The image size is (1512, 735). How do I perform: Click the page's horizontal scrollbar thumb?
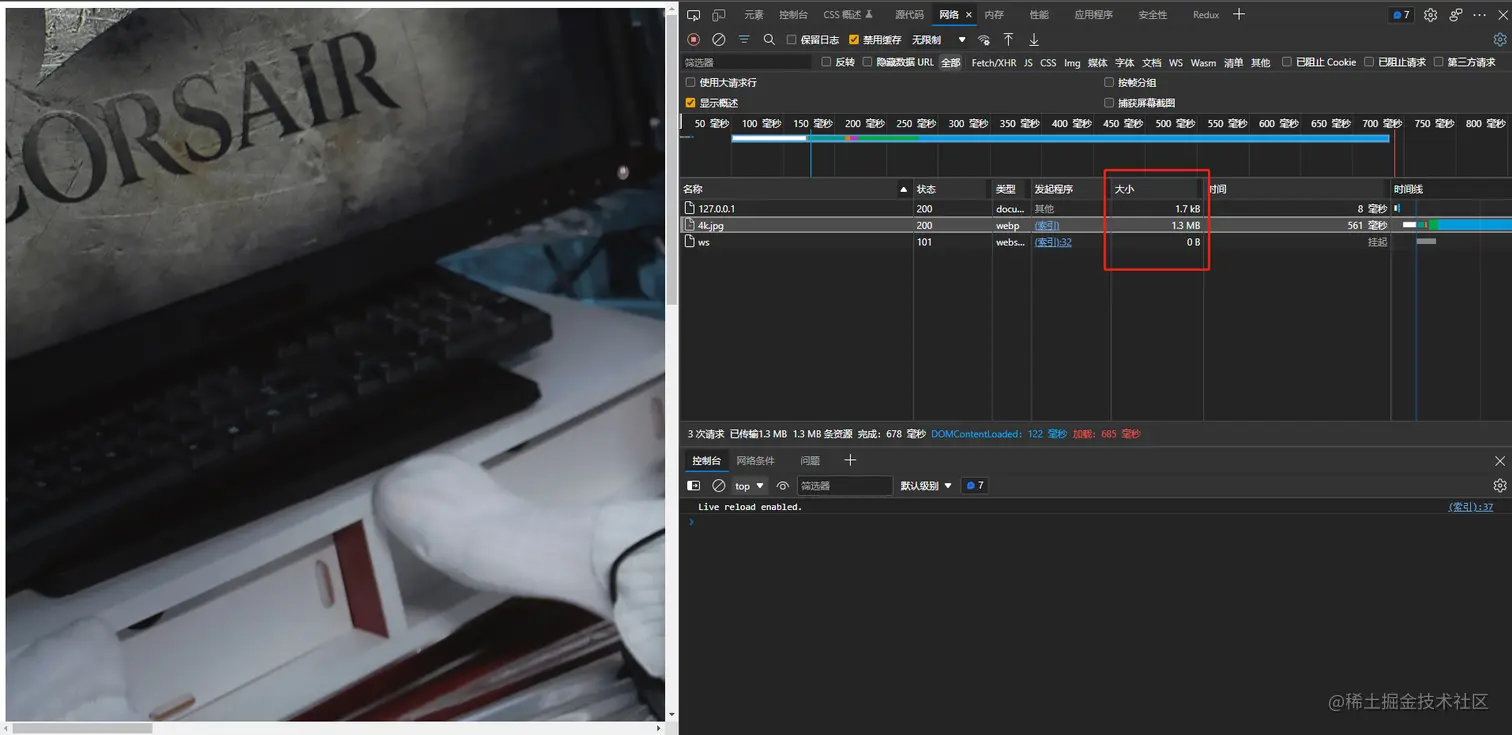coord(82,728)
